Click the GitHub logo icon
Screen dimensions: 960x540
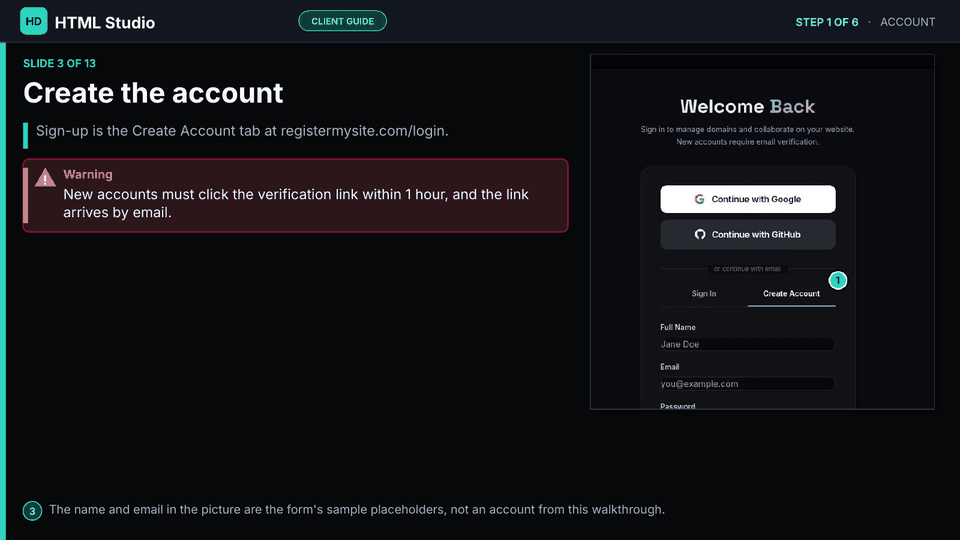(700, 234)
